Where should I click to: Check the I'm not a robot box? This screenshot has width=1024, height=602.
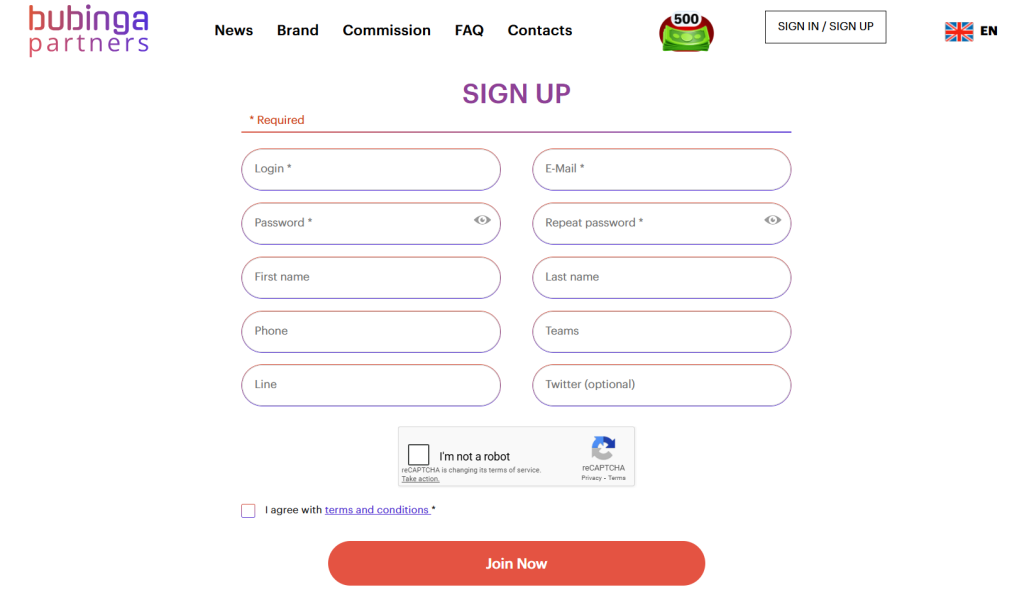419,454
